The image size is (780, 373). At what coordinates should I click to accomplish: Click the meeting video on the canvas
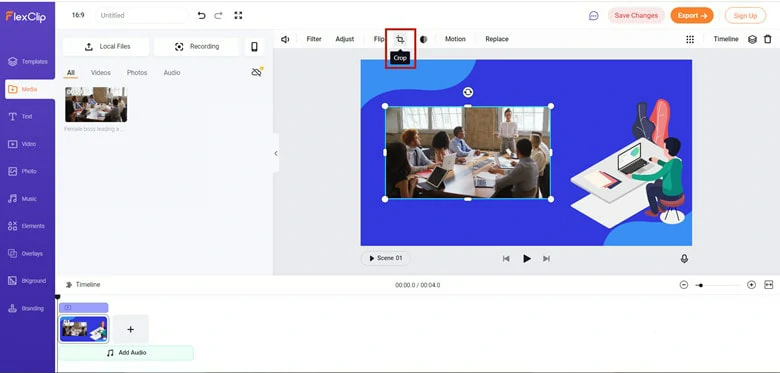(468, 152)
